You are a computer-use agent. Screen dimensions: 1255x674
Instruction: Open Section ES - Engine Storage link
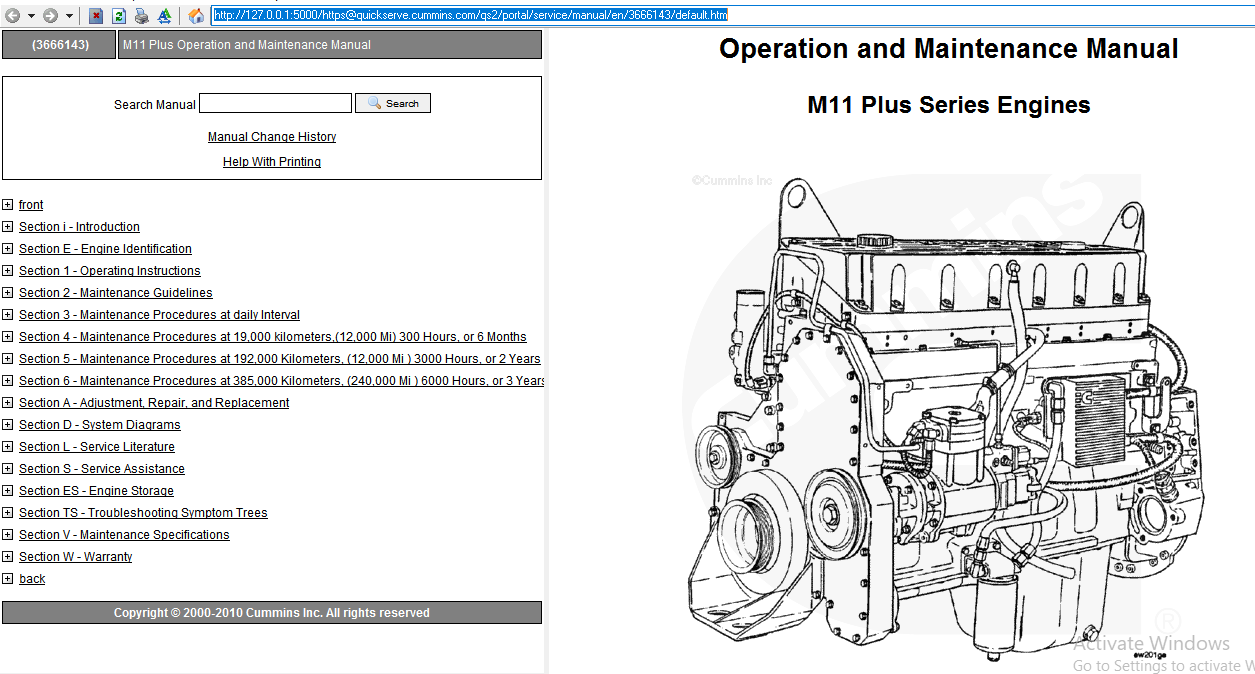click(96, 491)
